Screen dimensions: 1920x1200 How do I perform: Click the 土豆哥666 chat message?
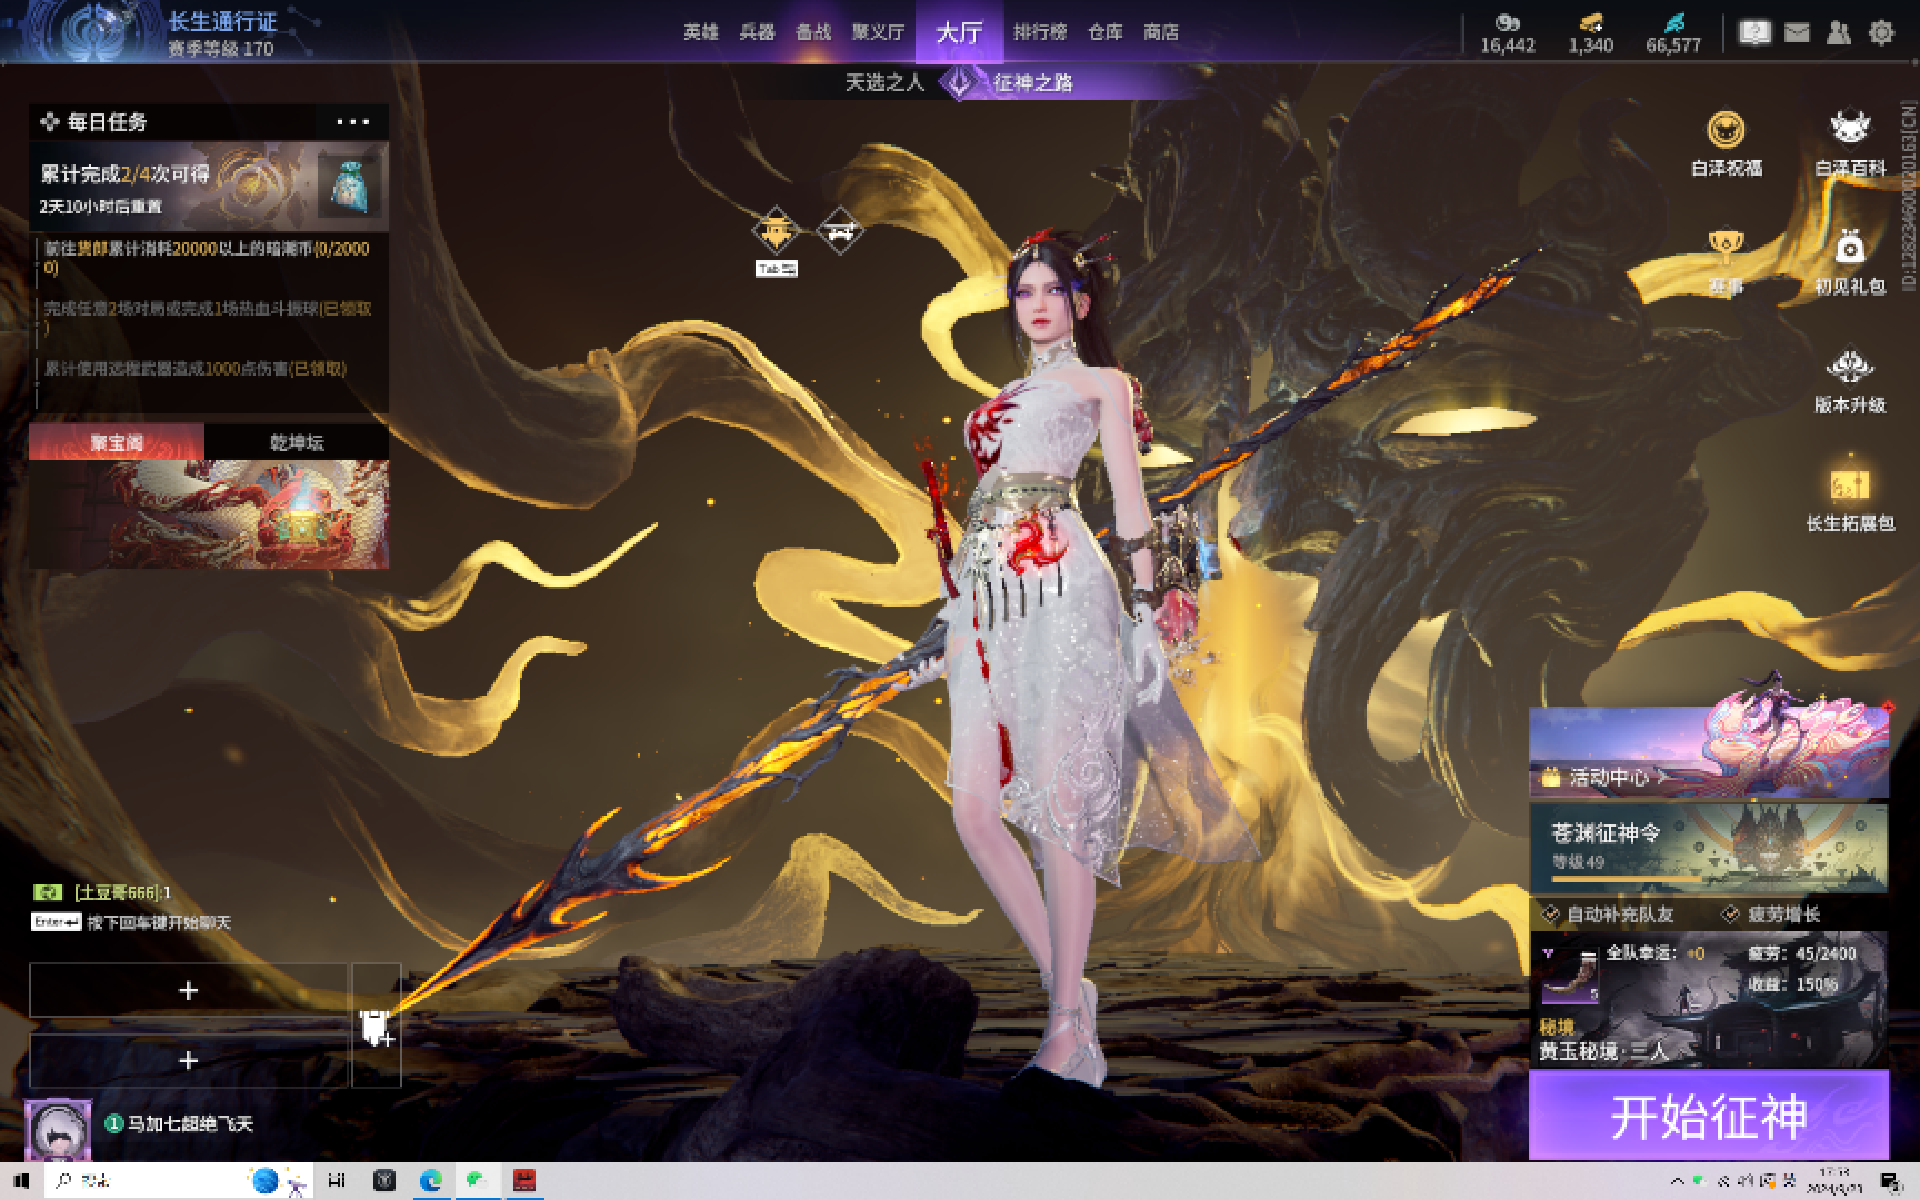123,892
